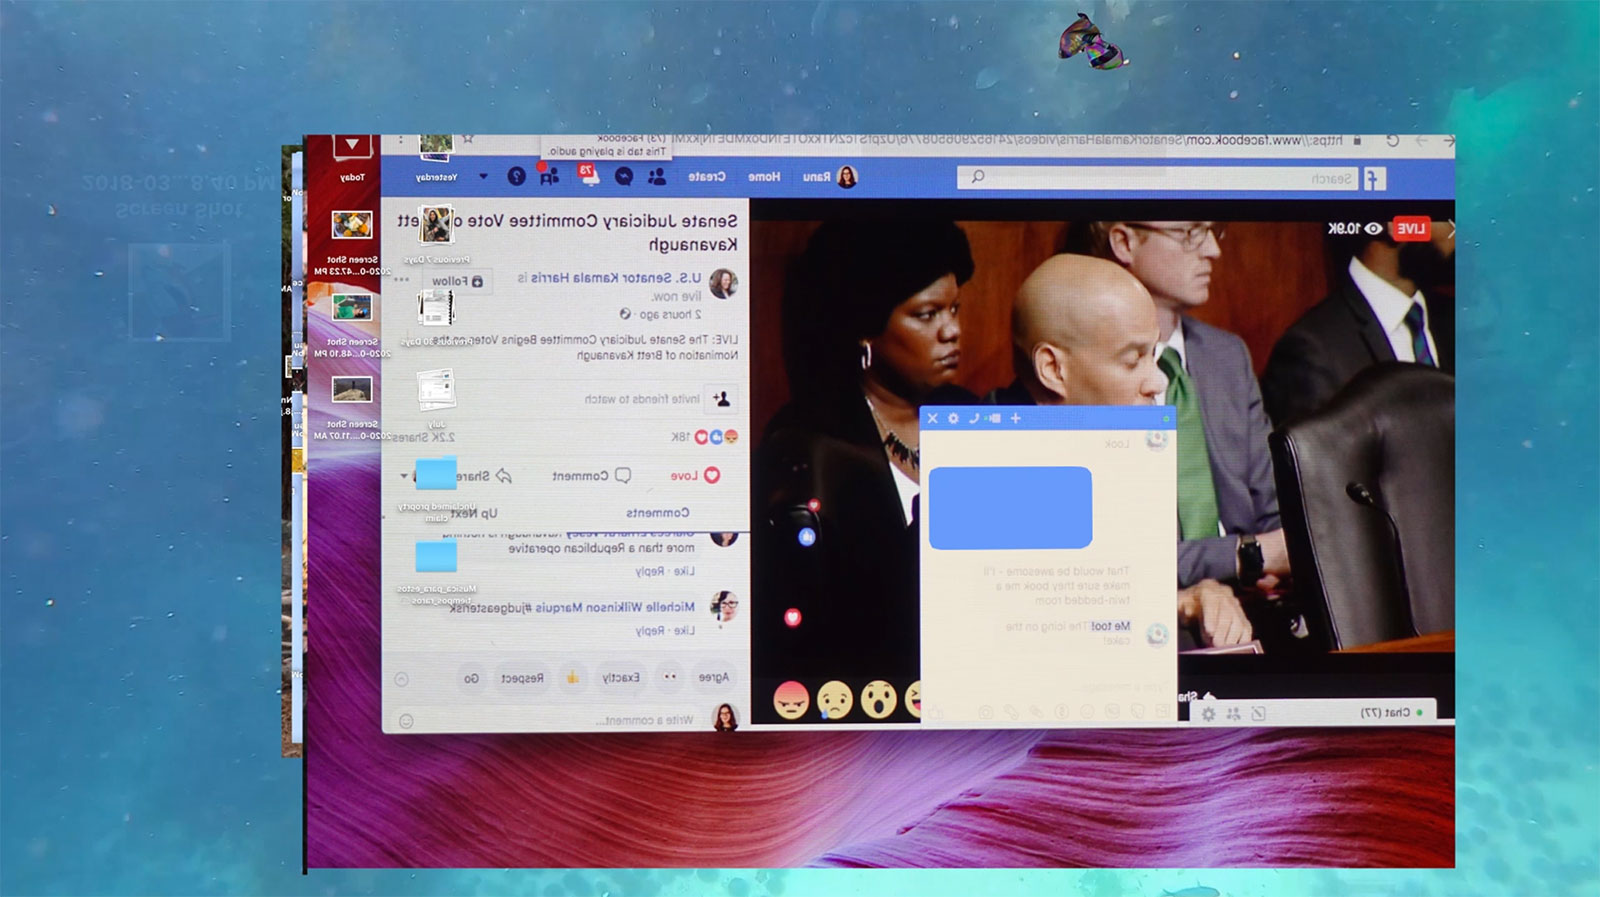Select the eyes emoji quick reply
Viewport: 1600px width, 897px height.
pos(670,678)
